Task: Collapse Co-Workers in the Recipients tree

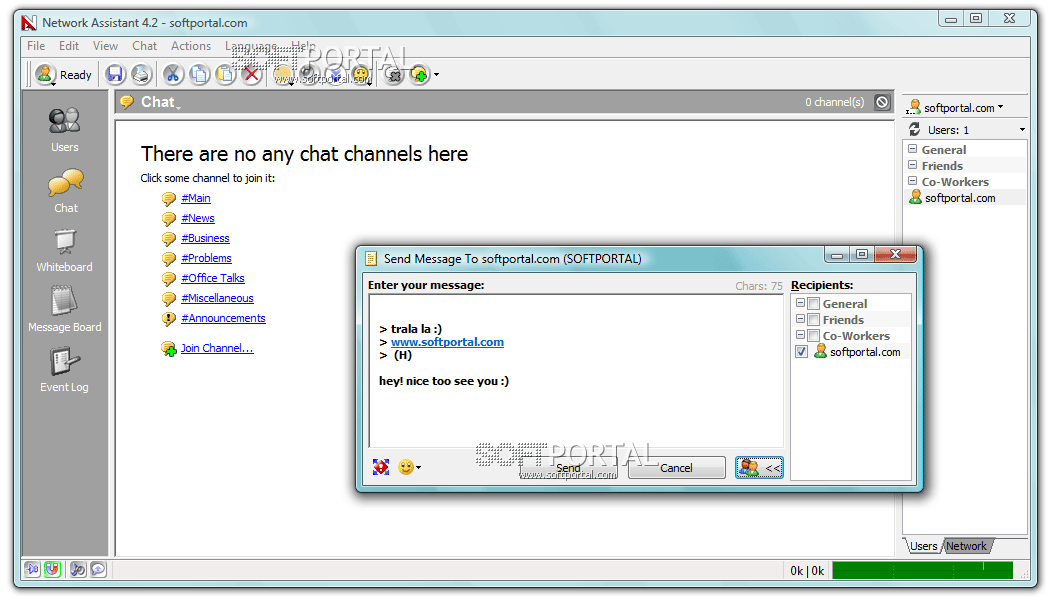Action: [800, 335]
